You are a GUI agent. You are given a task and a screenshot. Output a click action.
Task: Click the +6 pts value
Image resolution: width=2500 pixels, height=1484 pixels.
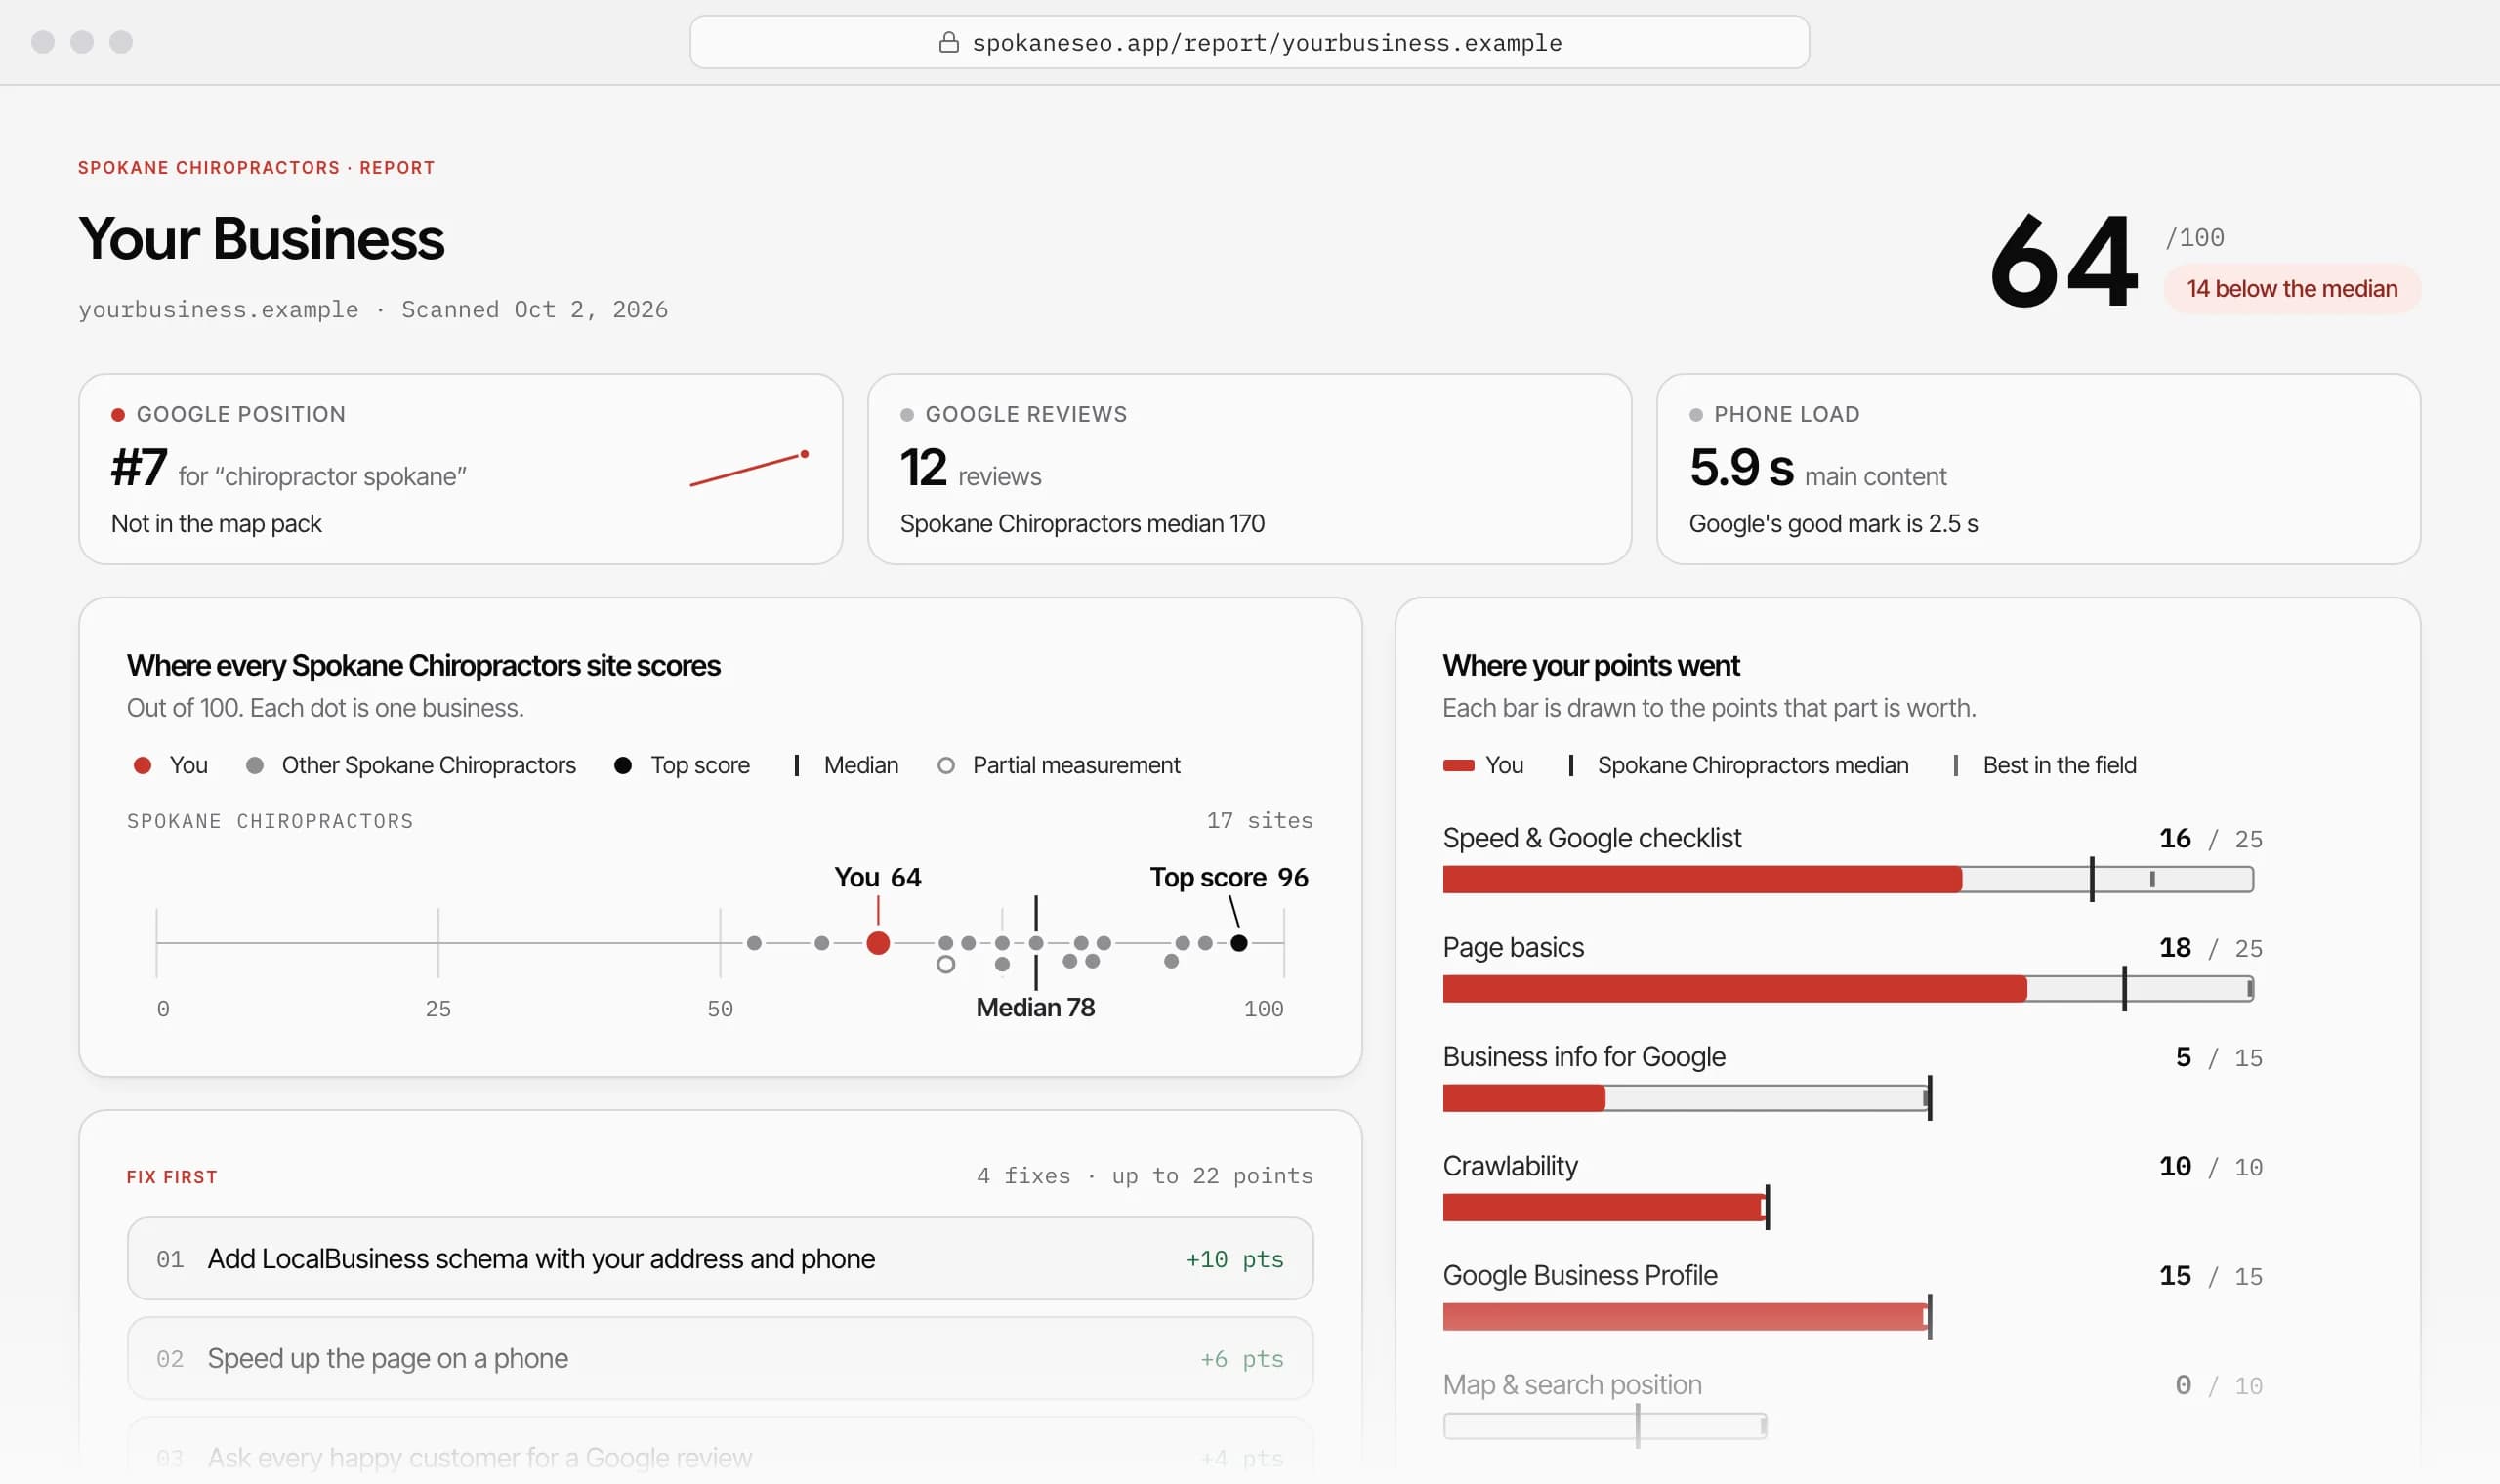coord(1241,1359)
